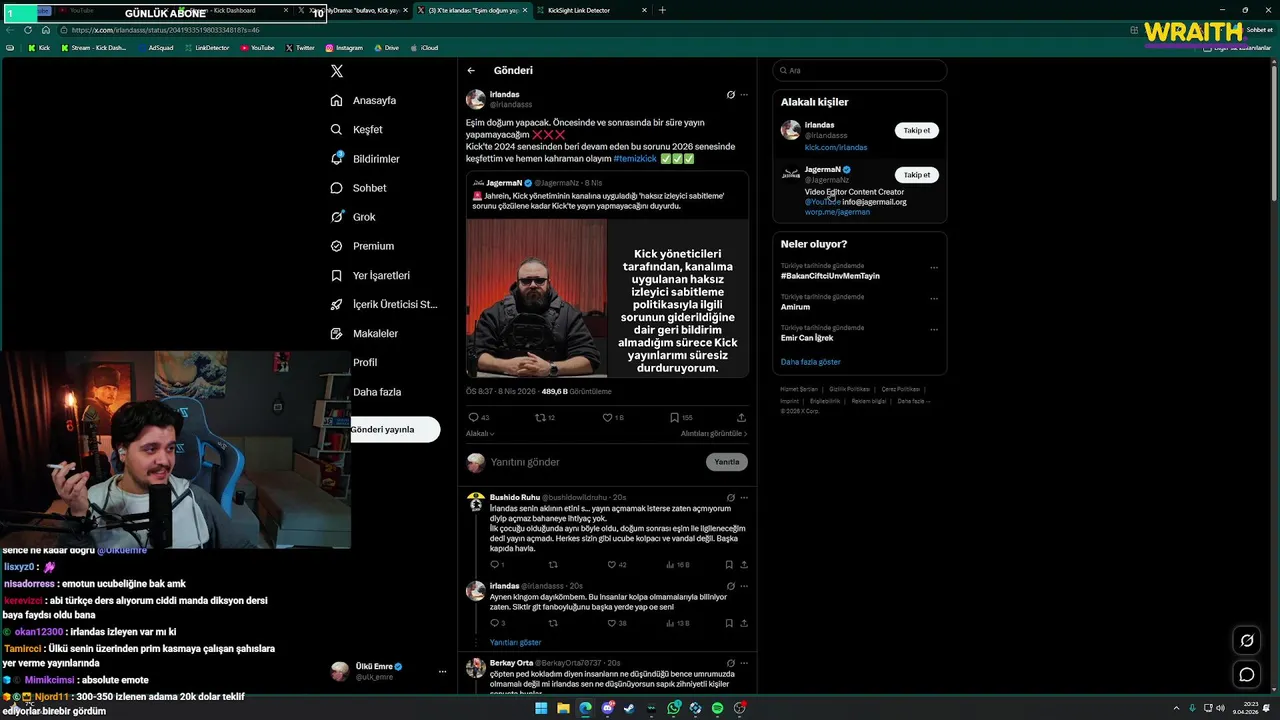The image size is (1280, 720).
Task: Share the main post
Action: [x=741, y=418]
